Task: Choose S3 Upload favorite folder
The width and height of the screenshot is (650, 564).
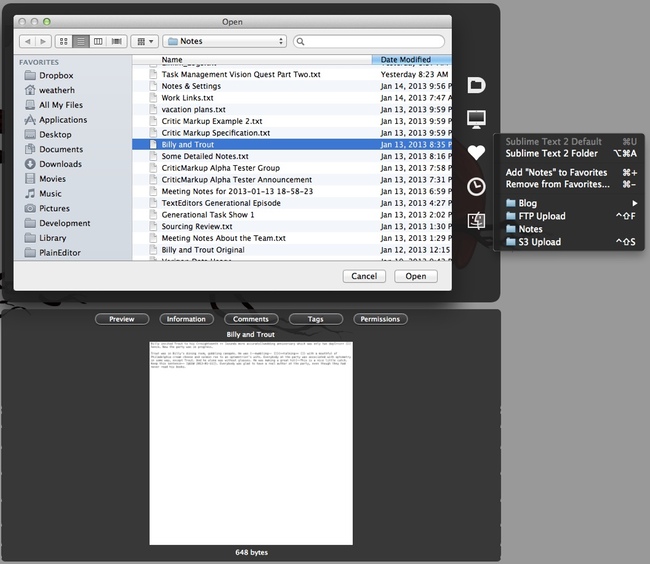Action: point(570,242)
